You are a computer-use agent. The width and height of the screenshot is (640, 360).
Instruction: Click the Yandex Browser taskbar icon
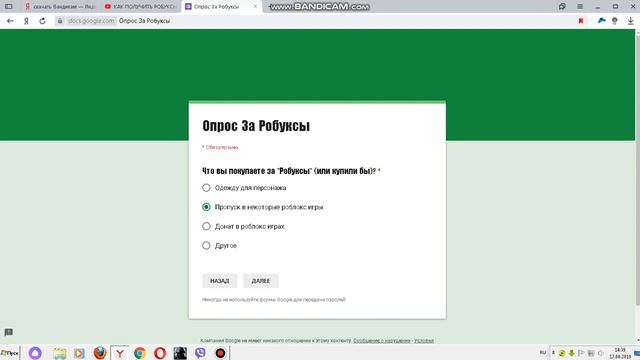point(120,353)
